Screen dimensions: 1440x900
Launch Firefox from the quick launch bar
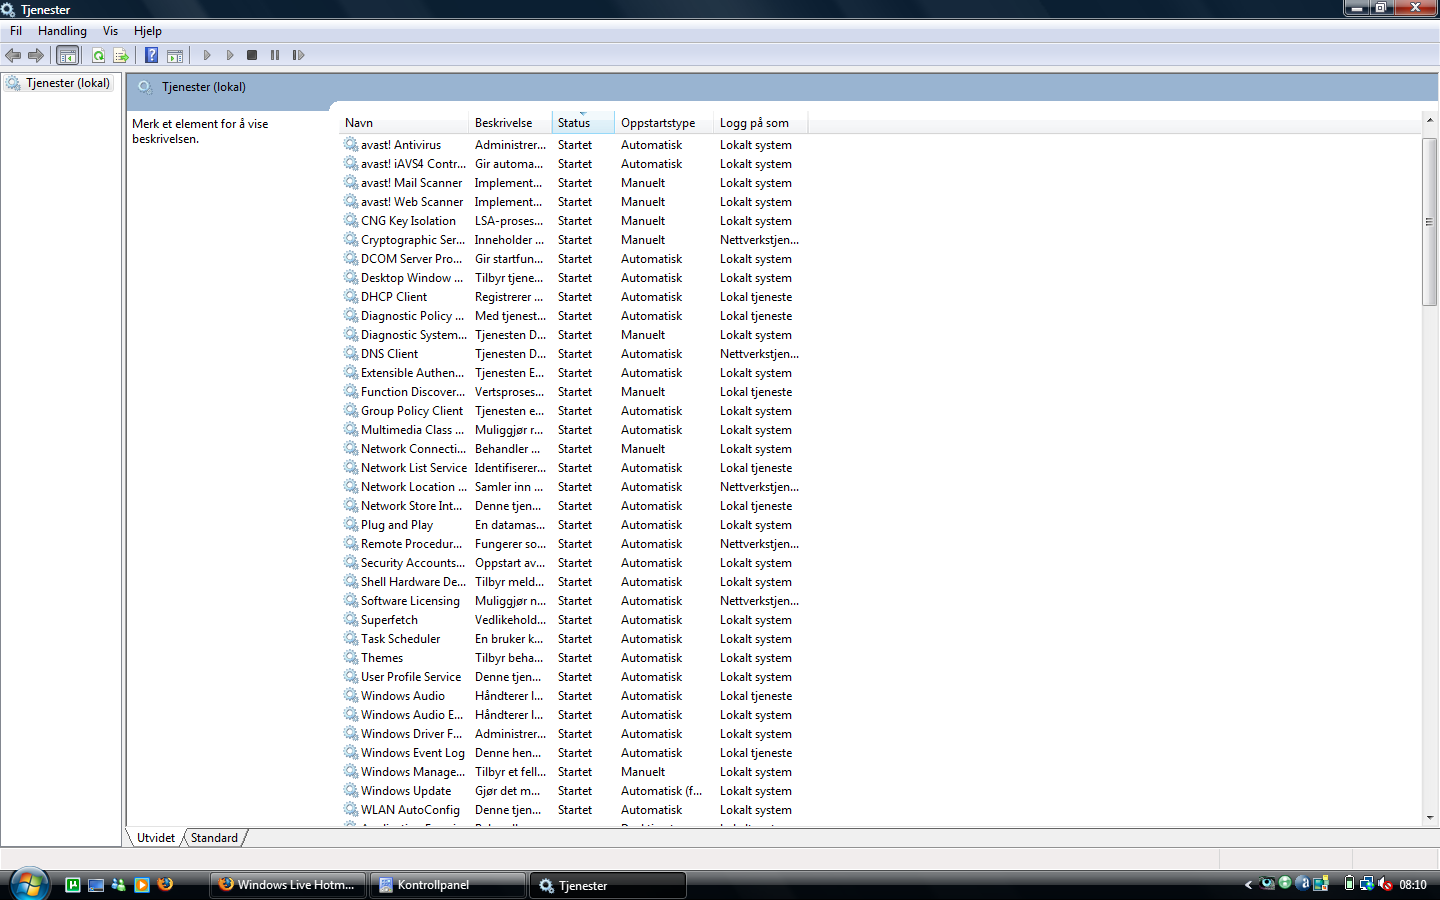(x=165, y=884)
